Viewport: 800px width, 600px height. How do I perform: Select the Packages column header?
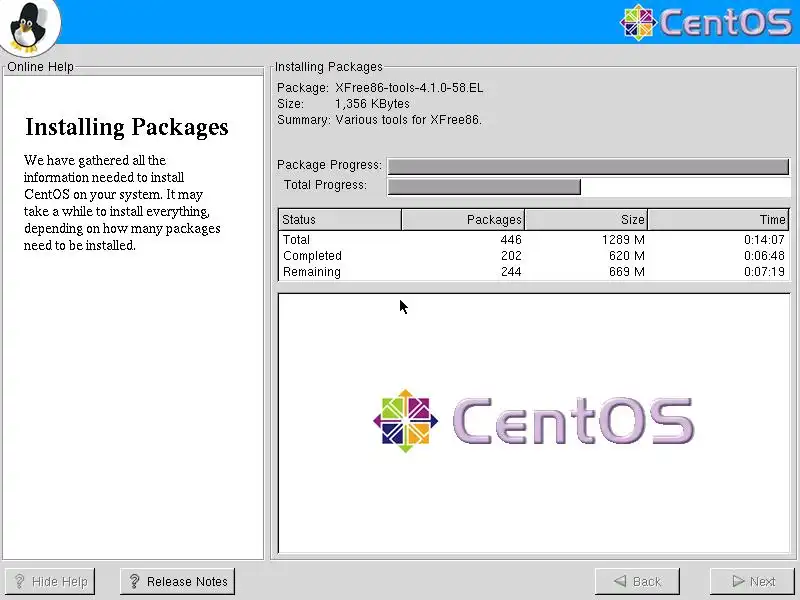[463, 219]
